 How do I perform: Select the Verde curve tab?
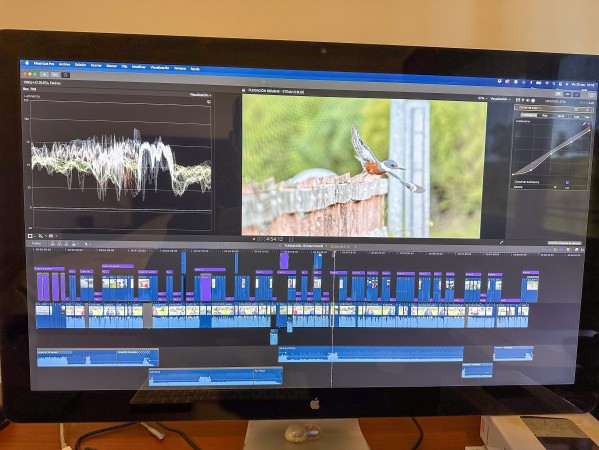click(561, 116)
